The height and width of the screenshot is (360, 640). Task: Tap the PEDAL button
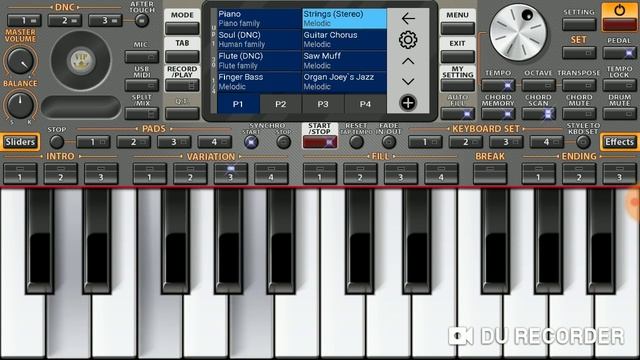pyautogui.click(x=619, y=53)
